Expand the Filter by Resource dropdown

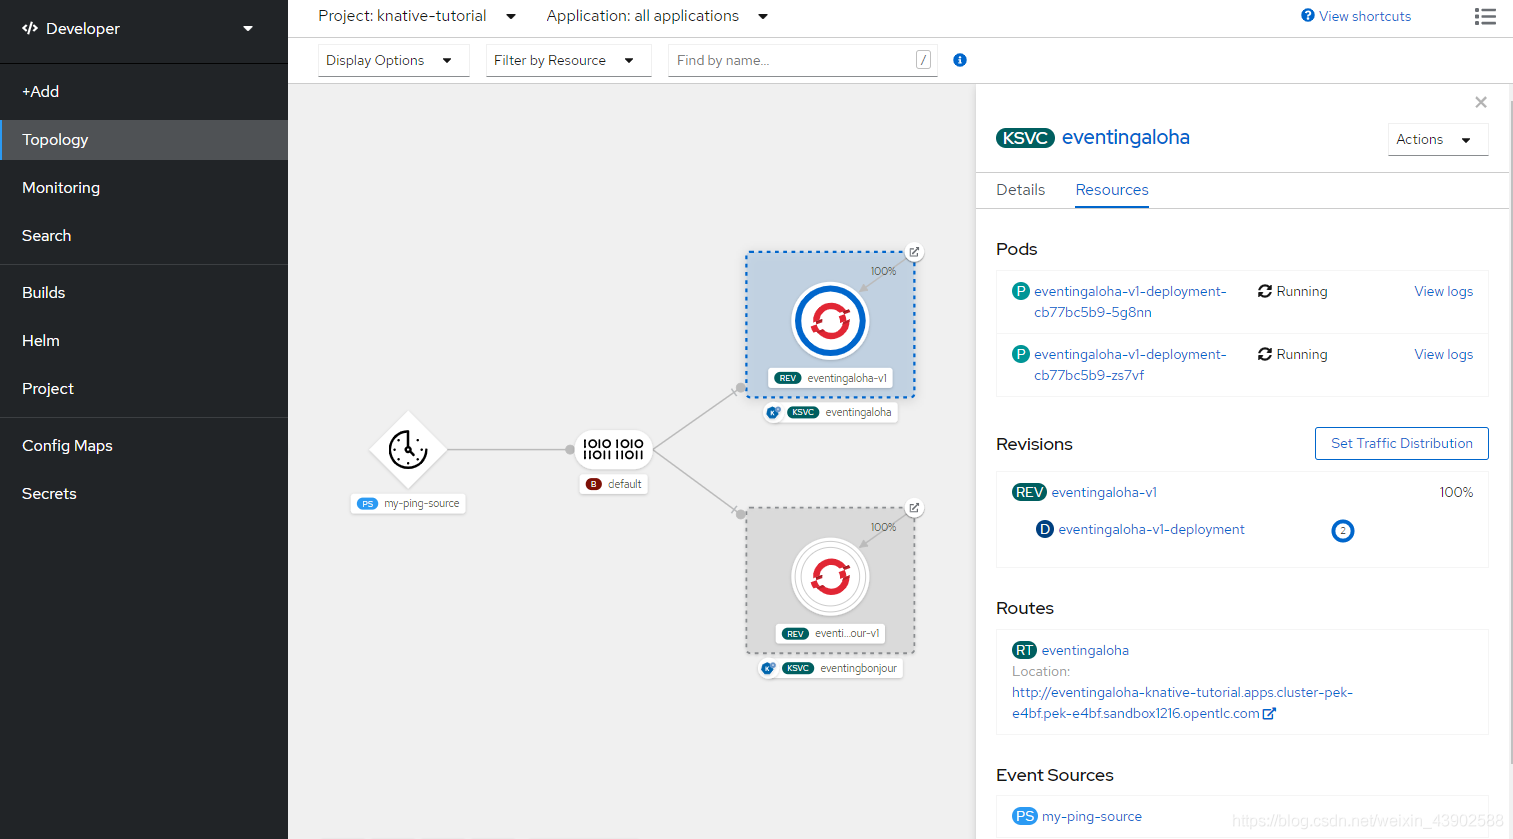point(569,60)
